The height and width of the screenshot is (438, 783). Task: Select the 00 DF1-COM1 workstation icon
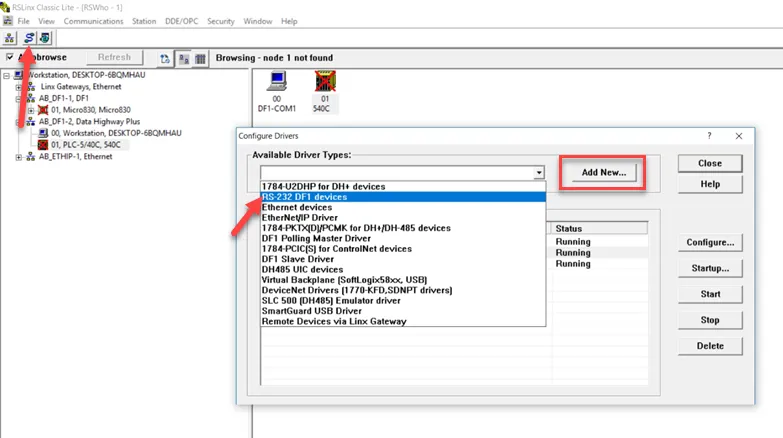pyautogui.click(x=277, y=92)
